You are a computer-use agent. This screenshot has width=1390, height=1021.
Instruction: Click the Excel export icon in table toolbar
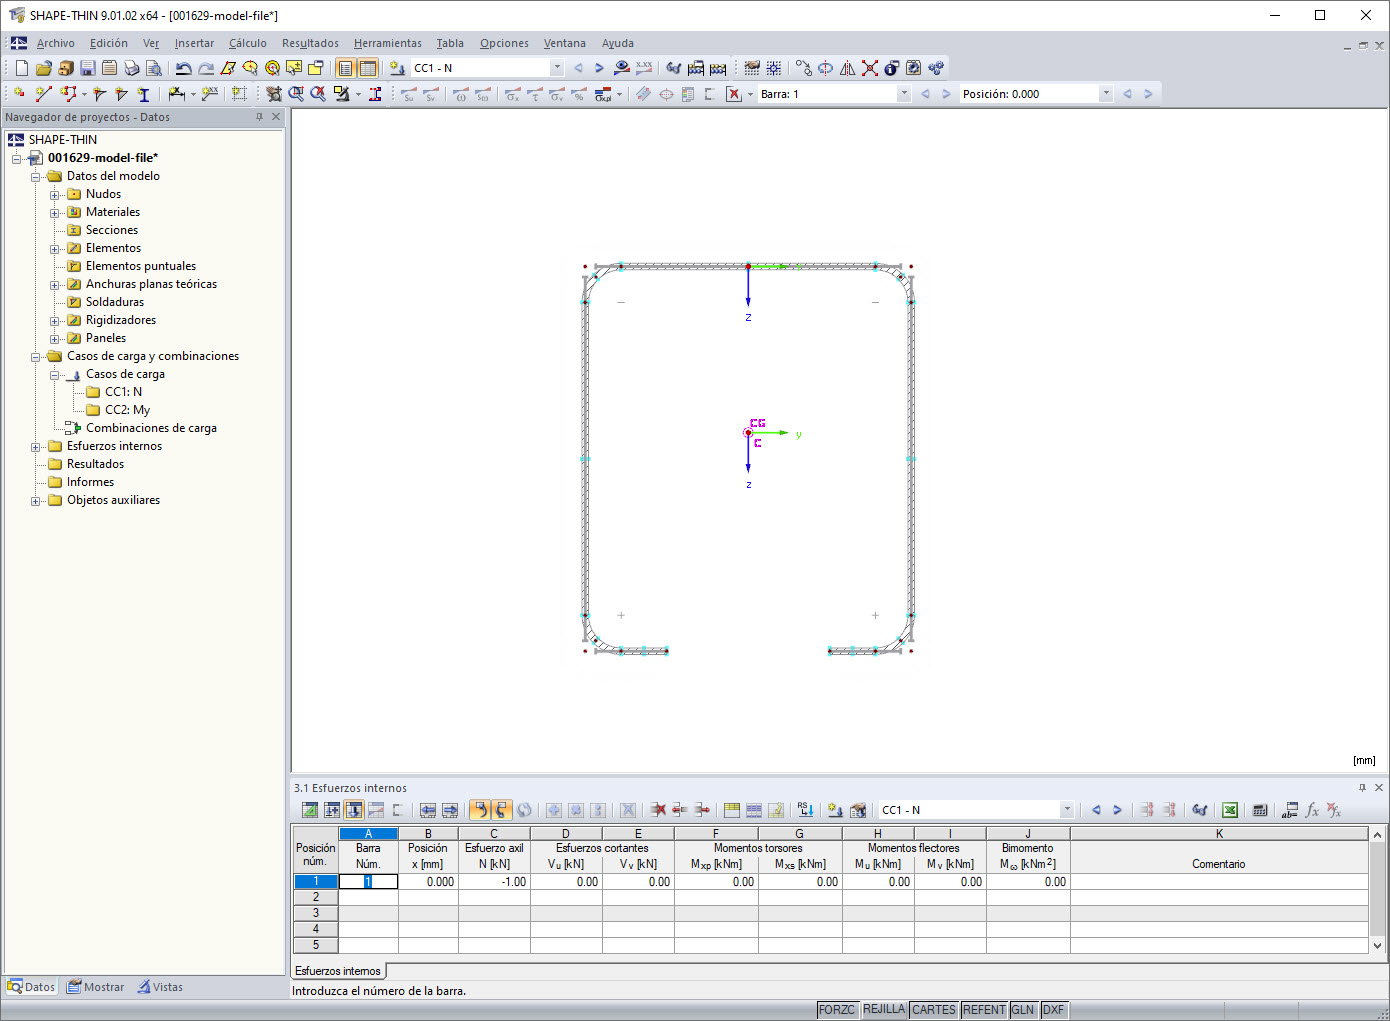point(1230,810)
